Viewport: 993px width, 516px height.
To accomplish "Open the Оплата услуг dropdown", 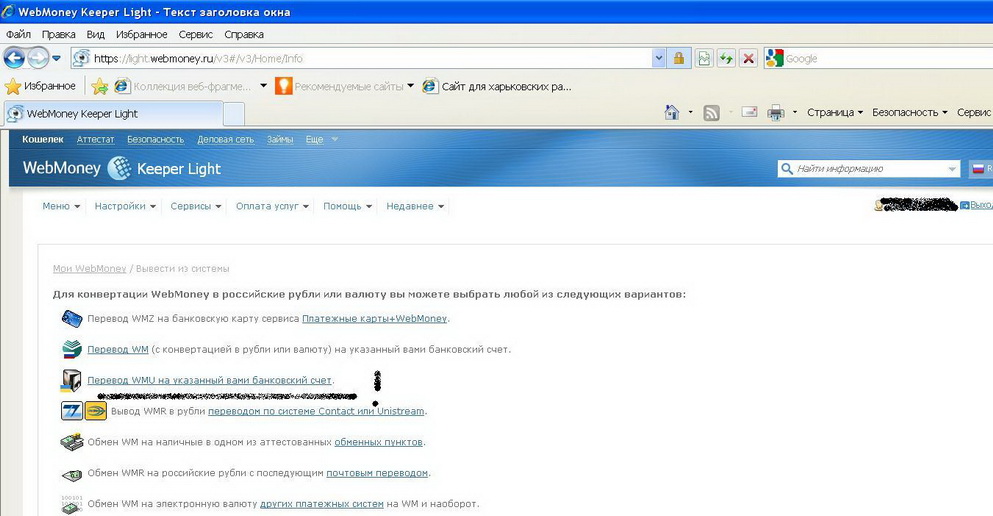I will pyautogui.click(x=272, y=206).
